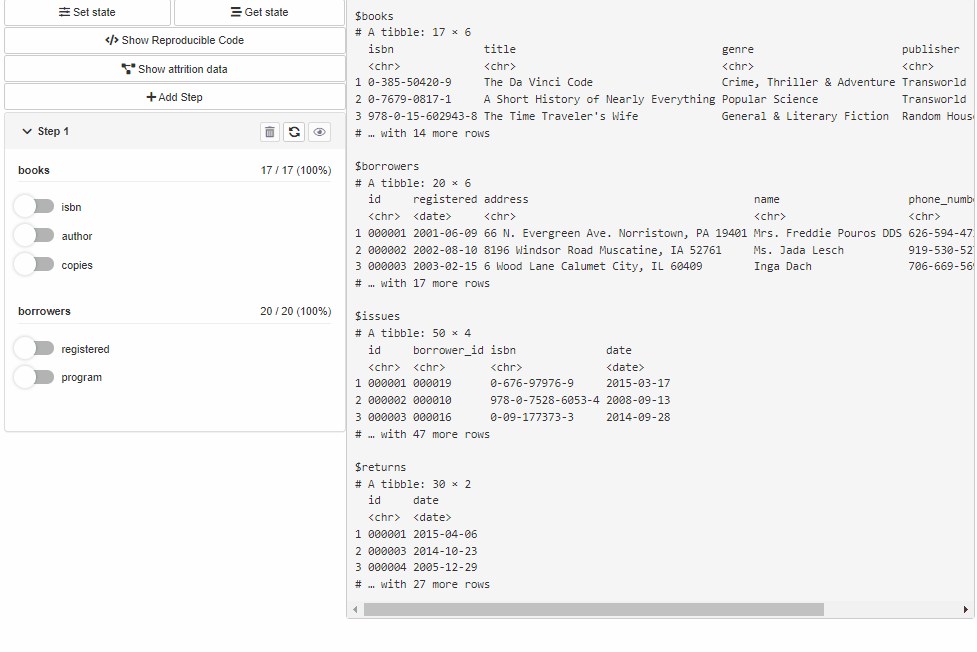Enable the registered filter toggle
Viewport: 977px width, 652px height.
[34, 349]
